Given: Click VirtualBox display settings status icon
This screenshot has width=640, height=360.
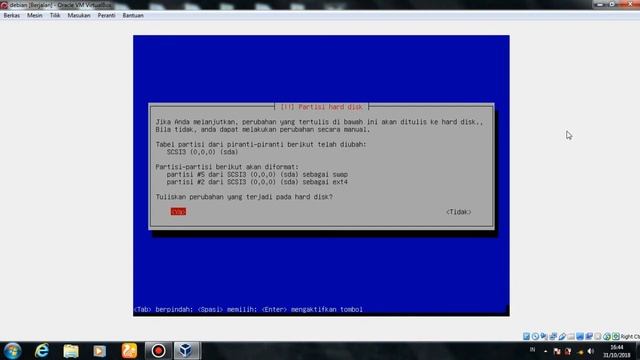Looking at the screenshot, I should (580, 336).
